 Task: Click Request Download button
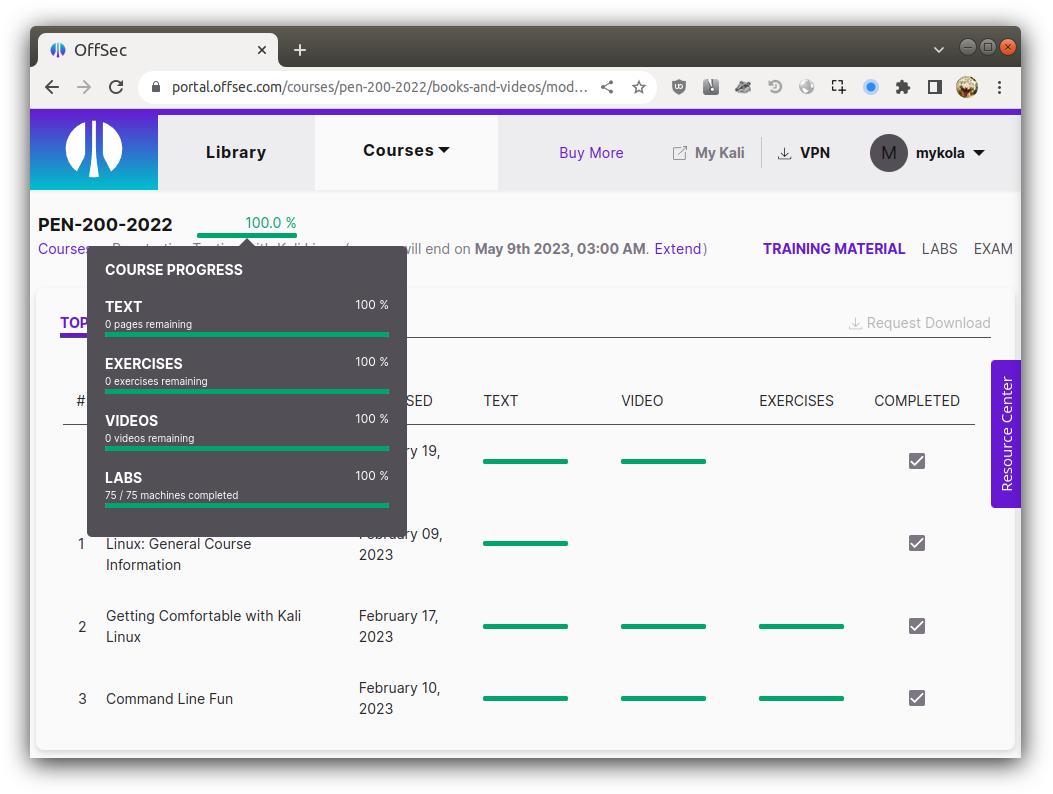pyautogui.click(x=919, y=323)
